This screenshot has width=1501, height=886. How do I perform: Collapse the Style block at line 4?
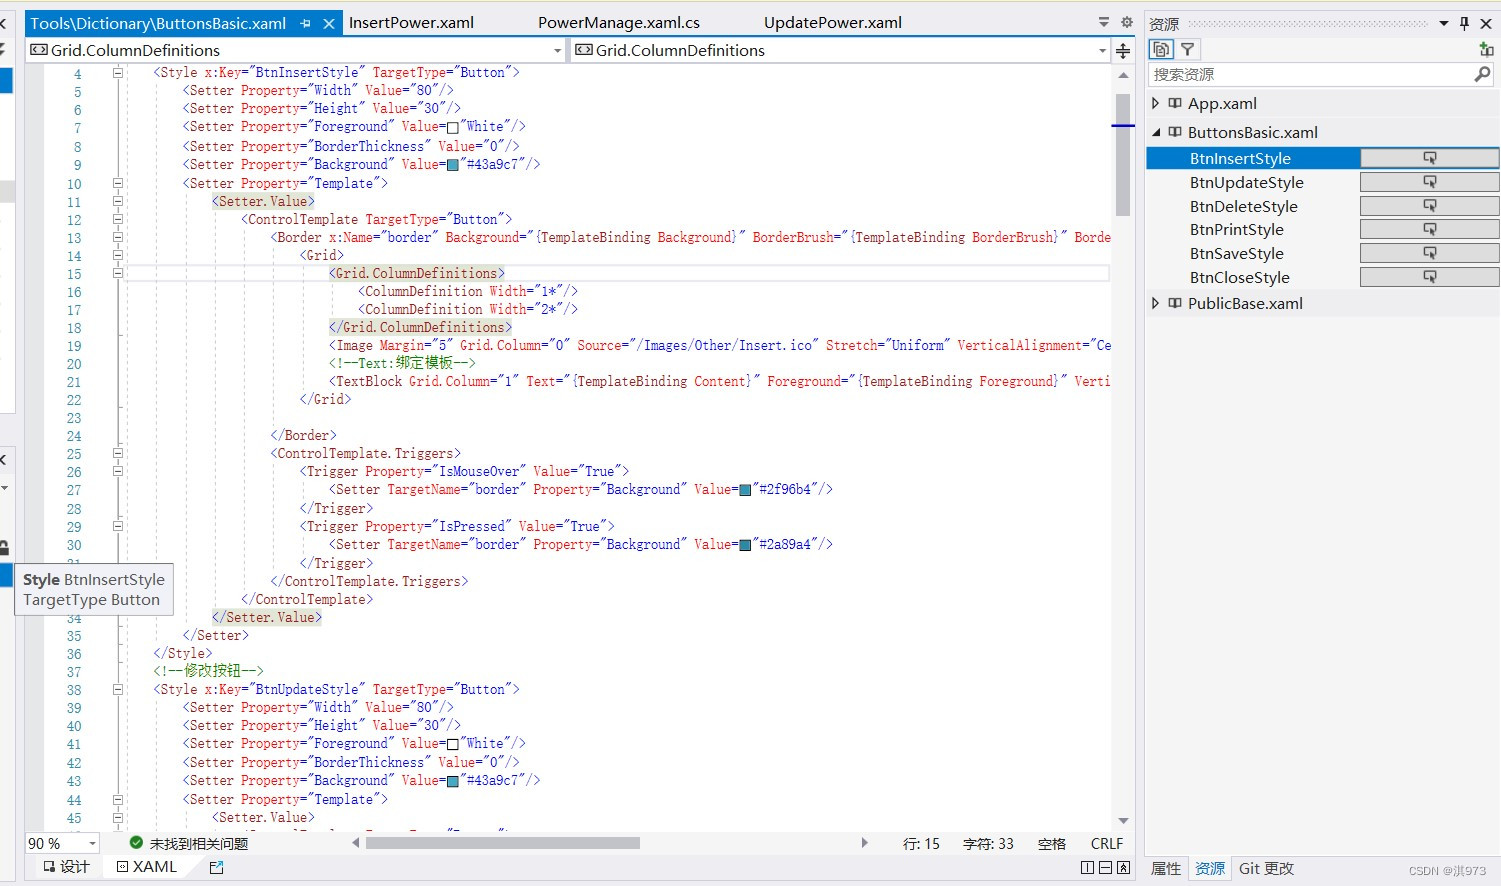(117, 72)
